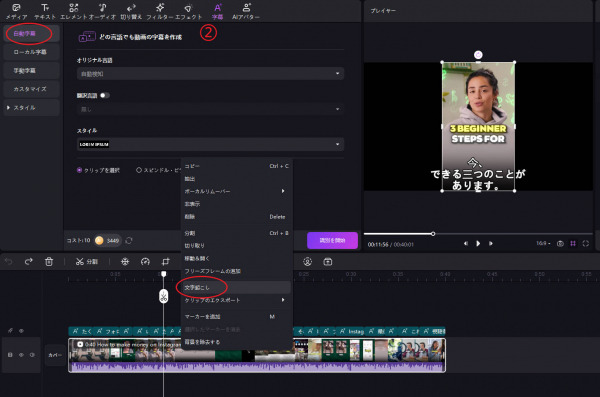Toggle the translation language switch
The image size is (600, 397).
[x=104, y=95]
